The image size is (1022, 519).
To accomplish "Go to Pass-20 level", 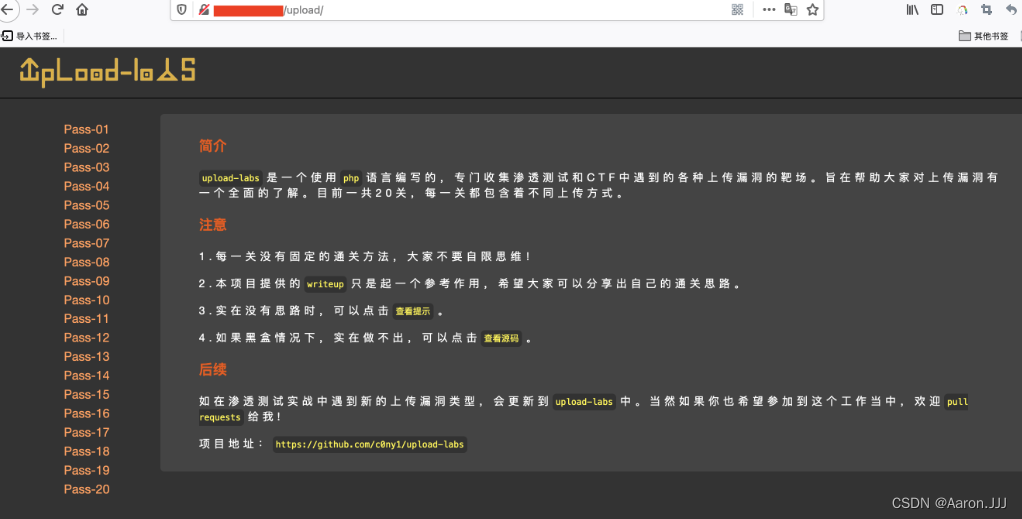I will click(86, 490).
